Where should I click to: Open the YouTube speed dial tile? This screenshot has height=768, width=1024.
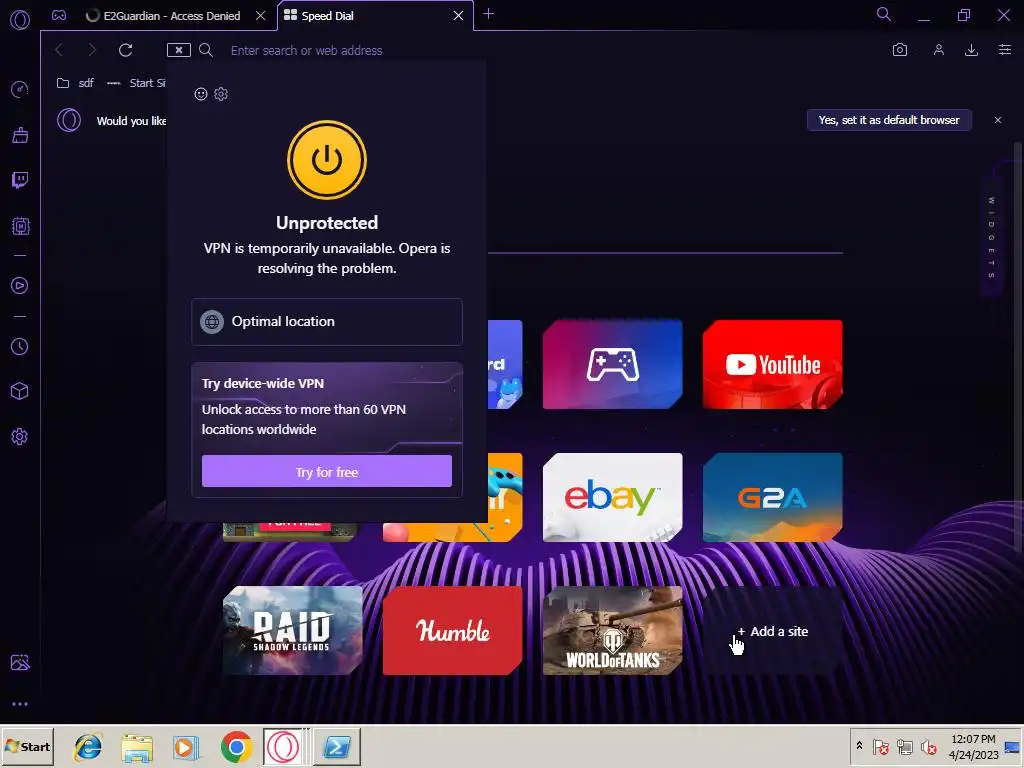[773, 364]
